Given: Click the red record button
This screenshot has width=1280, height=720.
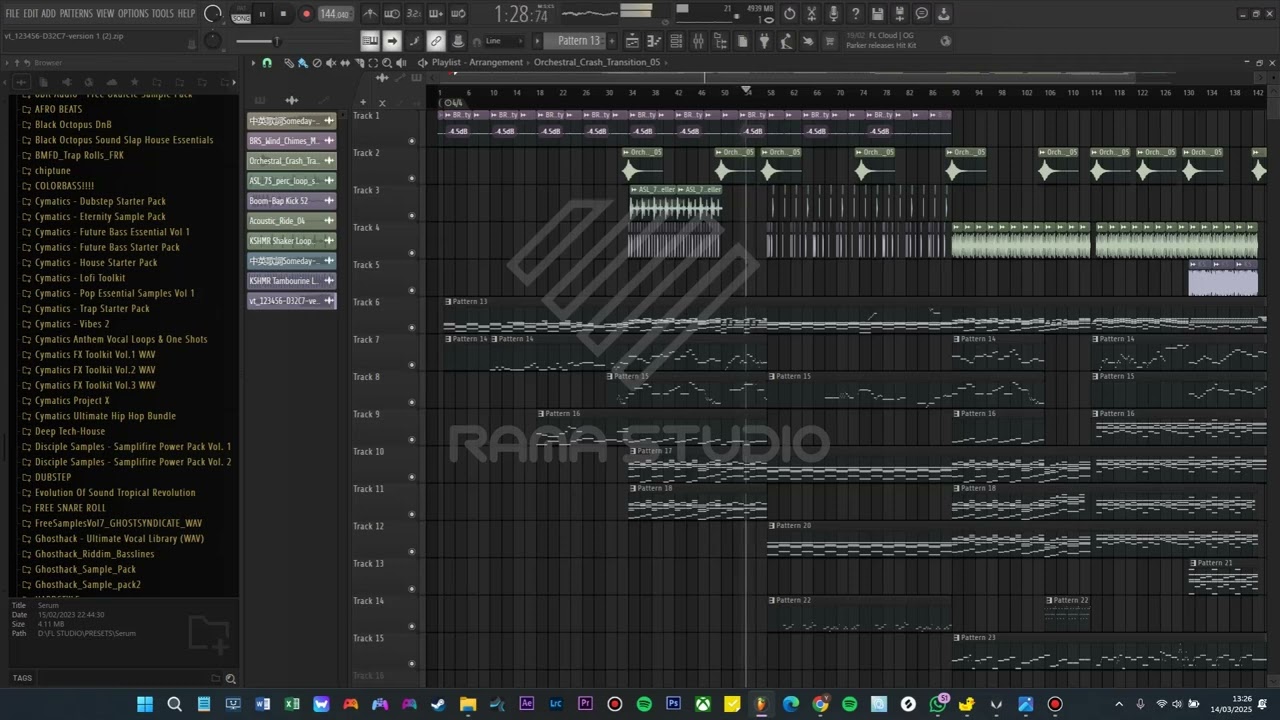Looking at the screenshot, I should point(306,14).
